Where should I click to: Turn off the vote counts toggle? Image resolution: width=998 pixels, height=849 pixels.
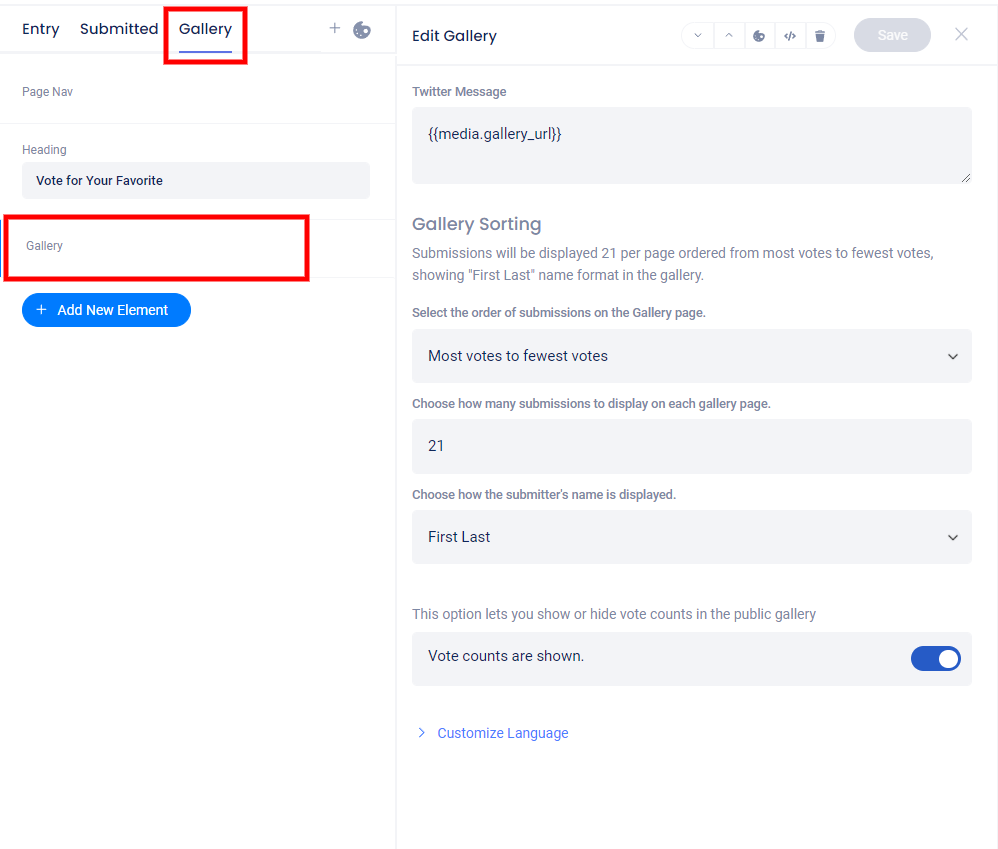point(935,658)
